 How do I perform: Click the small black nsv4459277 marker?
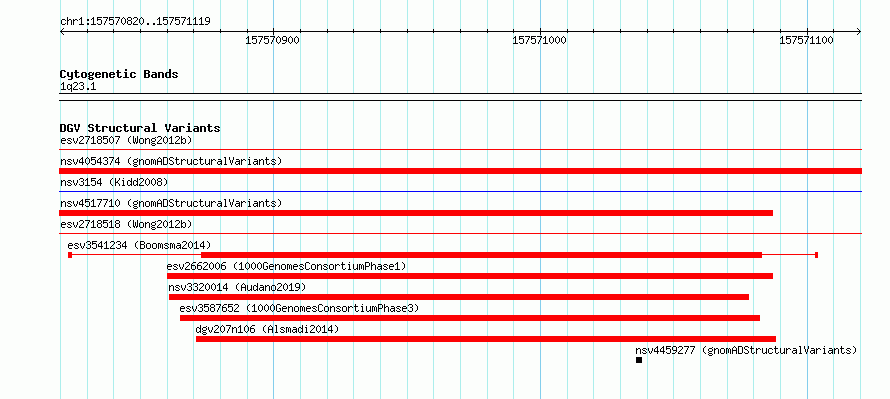639,360
